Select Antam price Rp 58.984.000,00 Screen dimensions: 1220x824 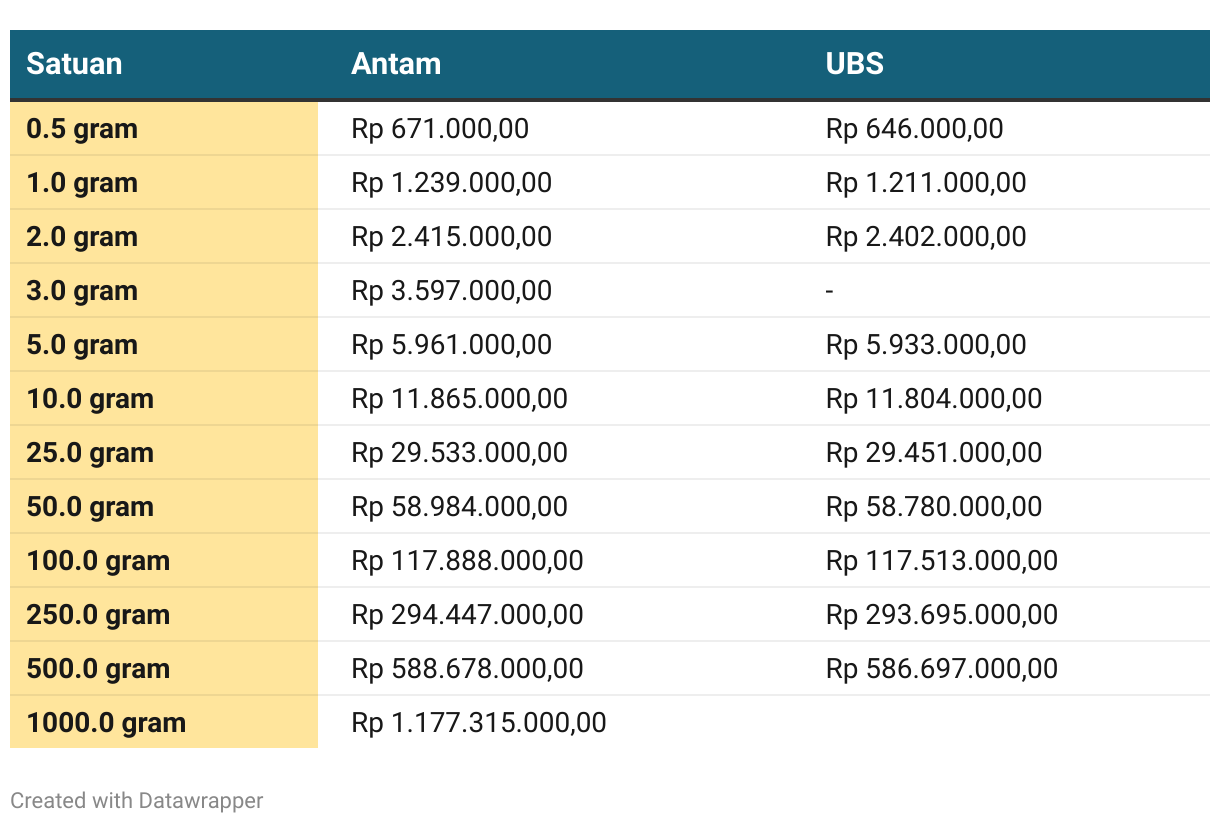pos(460,507)
